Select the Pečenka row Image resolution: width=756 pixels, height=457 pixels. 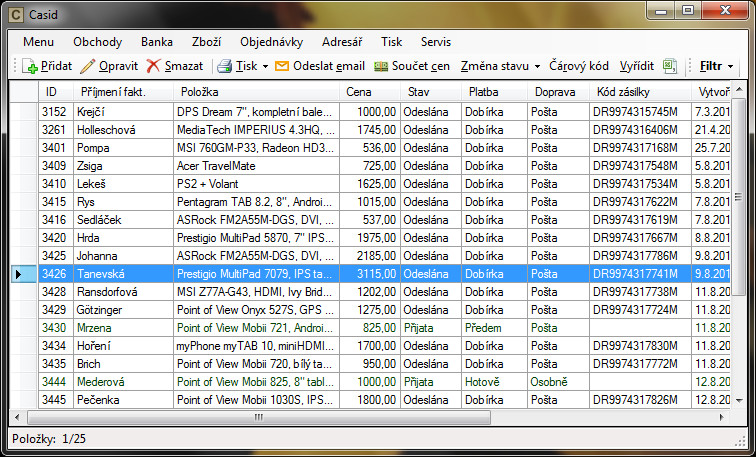pyautogui.click(x=384, y=400)
